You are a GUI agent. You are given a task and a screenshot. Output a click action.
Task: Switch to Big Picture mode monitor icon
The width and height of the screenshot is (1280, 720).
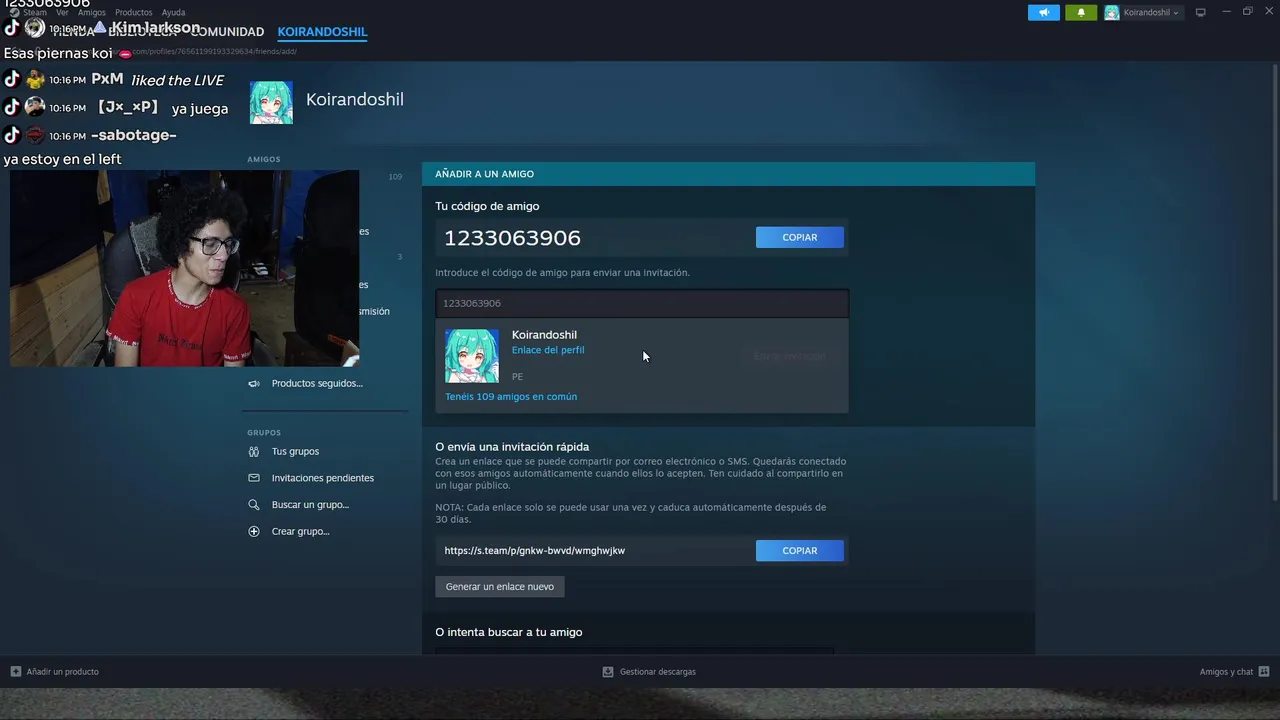point(1201,13)
